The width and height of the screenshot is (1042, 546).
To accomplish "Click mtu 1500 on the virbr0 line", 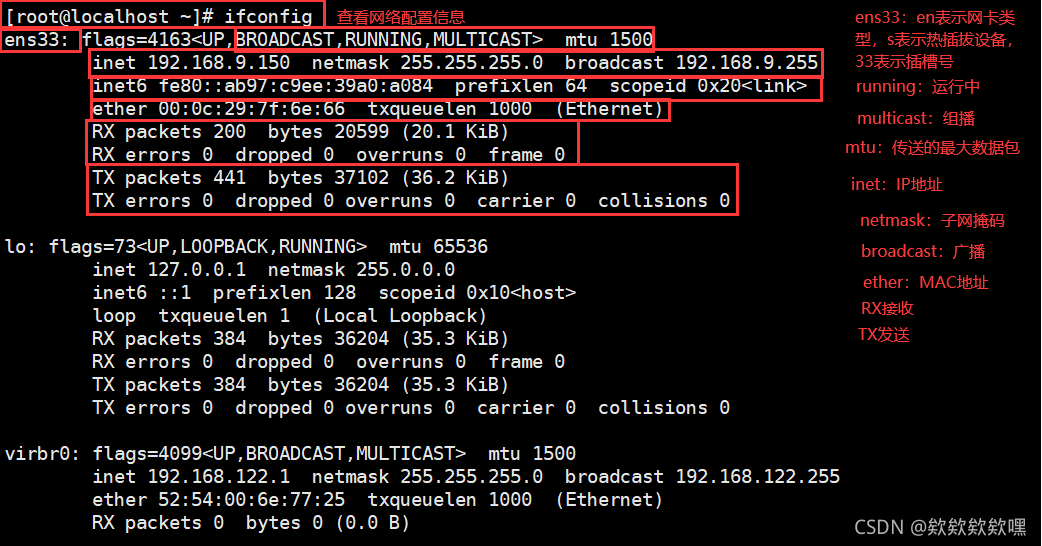I will [532, 454].
